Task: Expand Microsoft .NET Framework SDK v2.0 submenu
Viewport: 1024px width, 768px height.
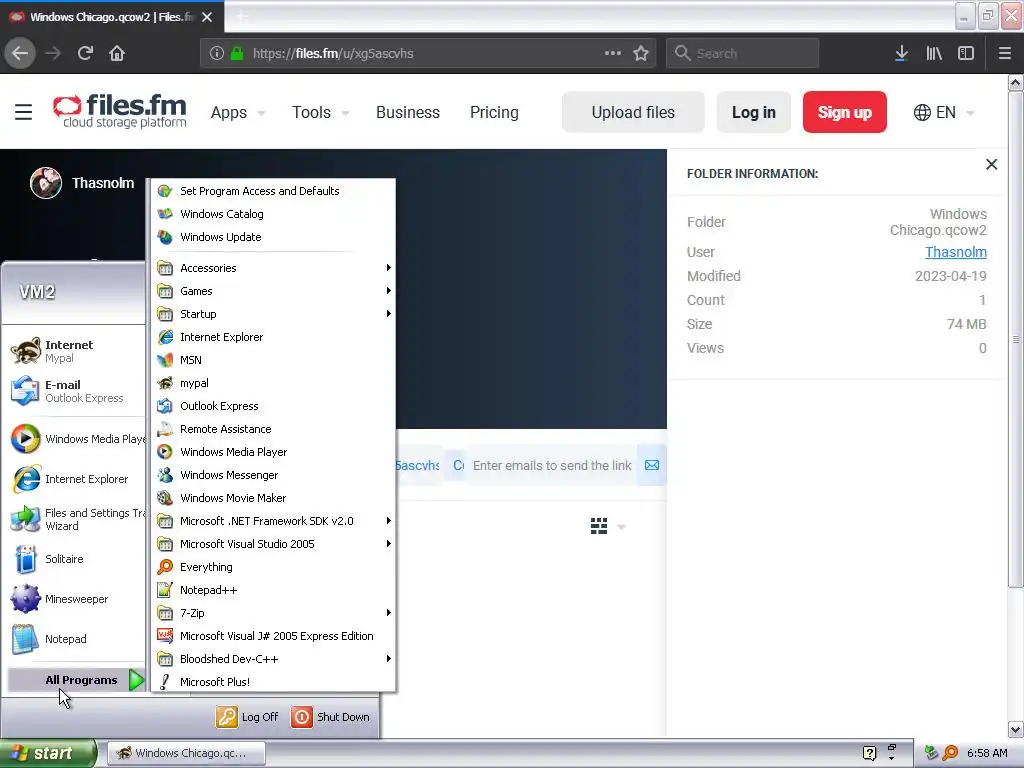Action: (274, 520)
